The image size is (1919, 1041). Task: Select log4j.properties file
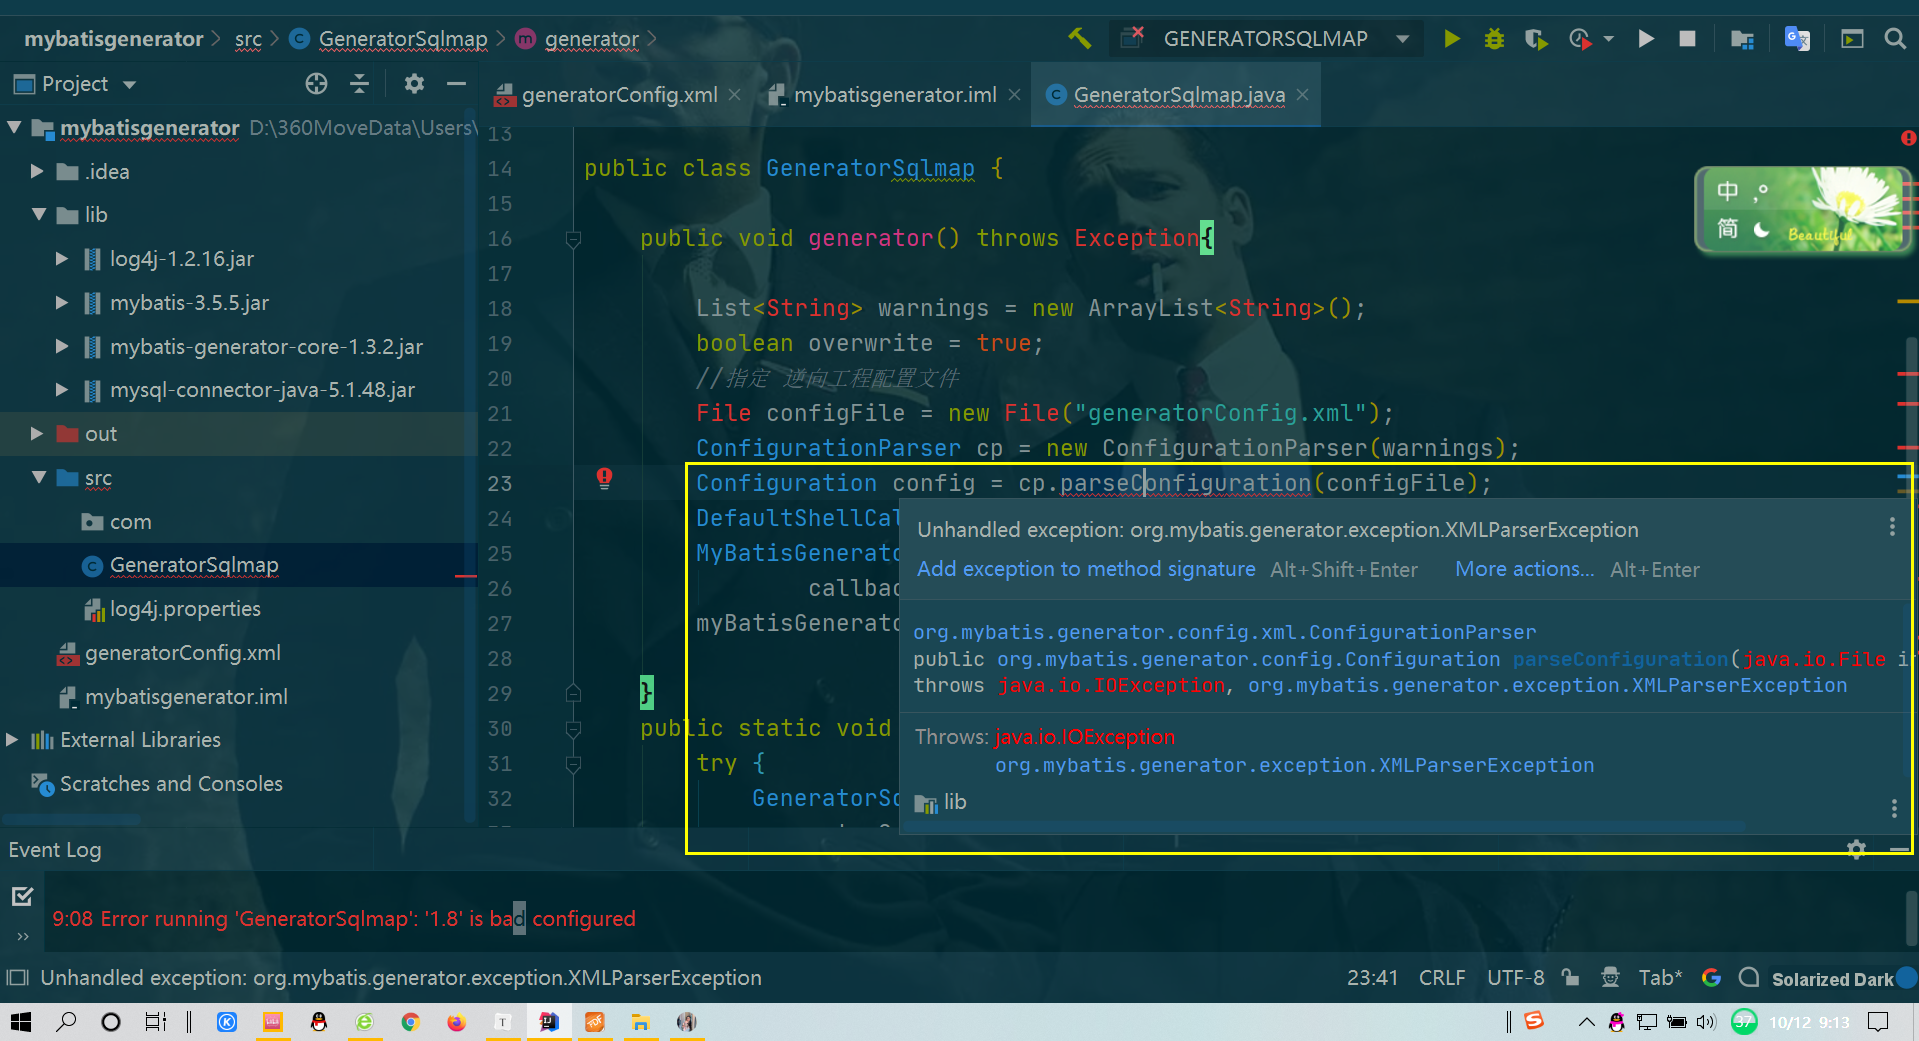tap(185, 608)
